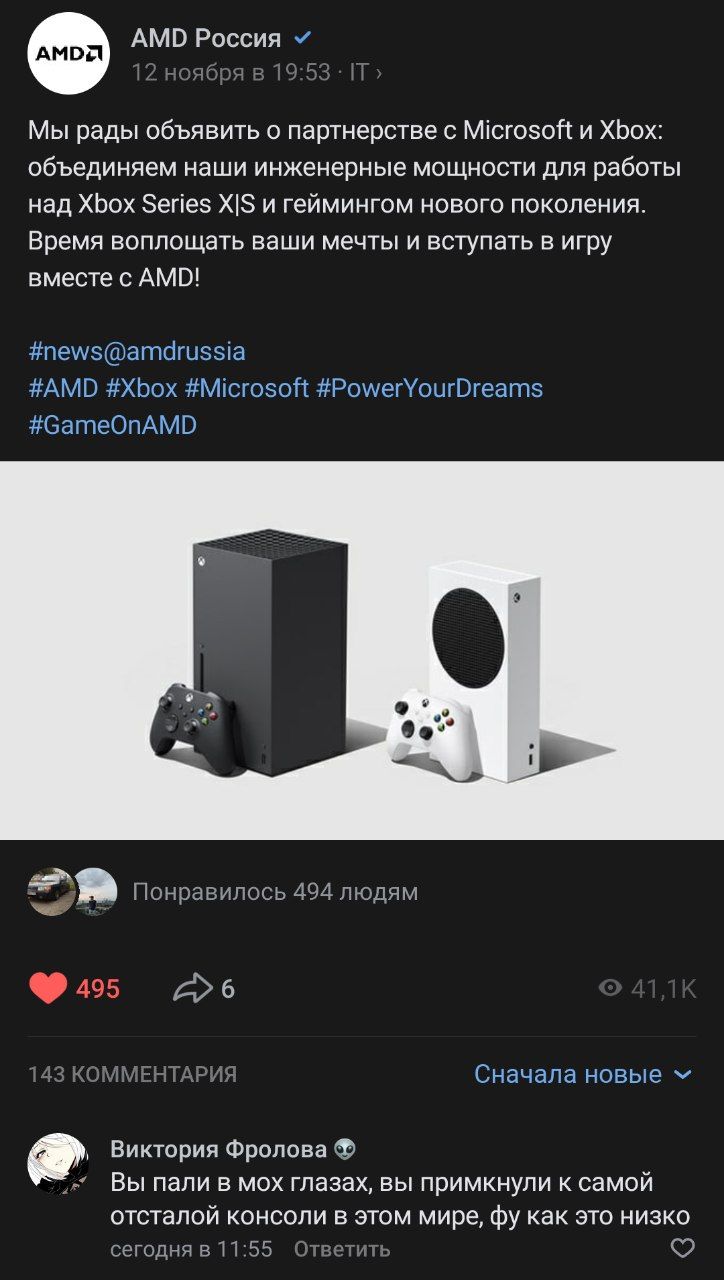
Task: Tap Ответить to reply to the comment
Action: pos(342,1249)
